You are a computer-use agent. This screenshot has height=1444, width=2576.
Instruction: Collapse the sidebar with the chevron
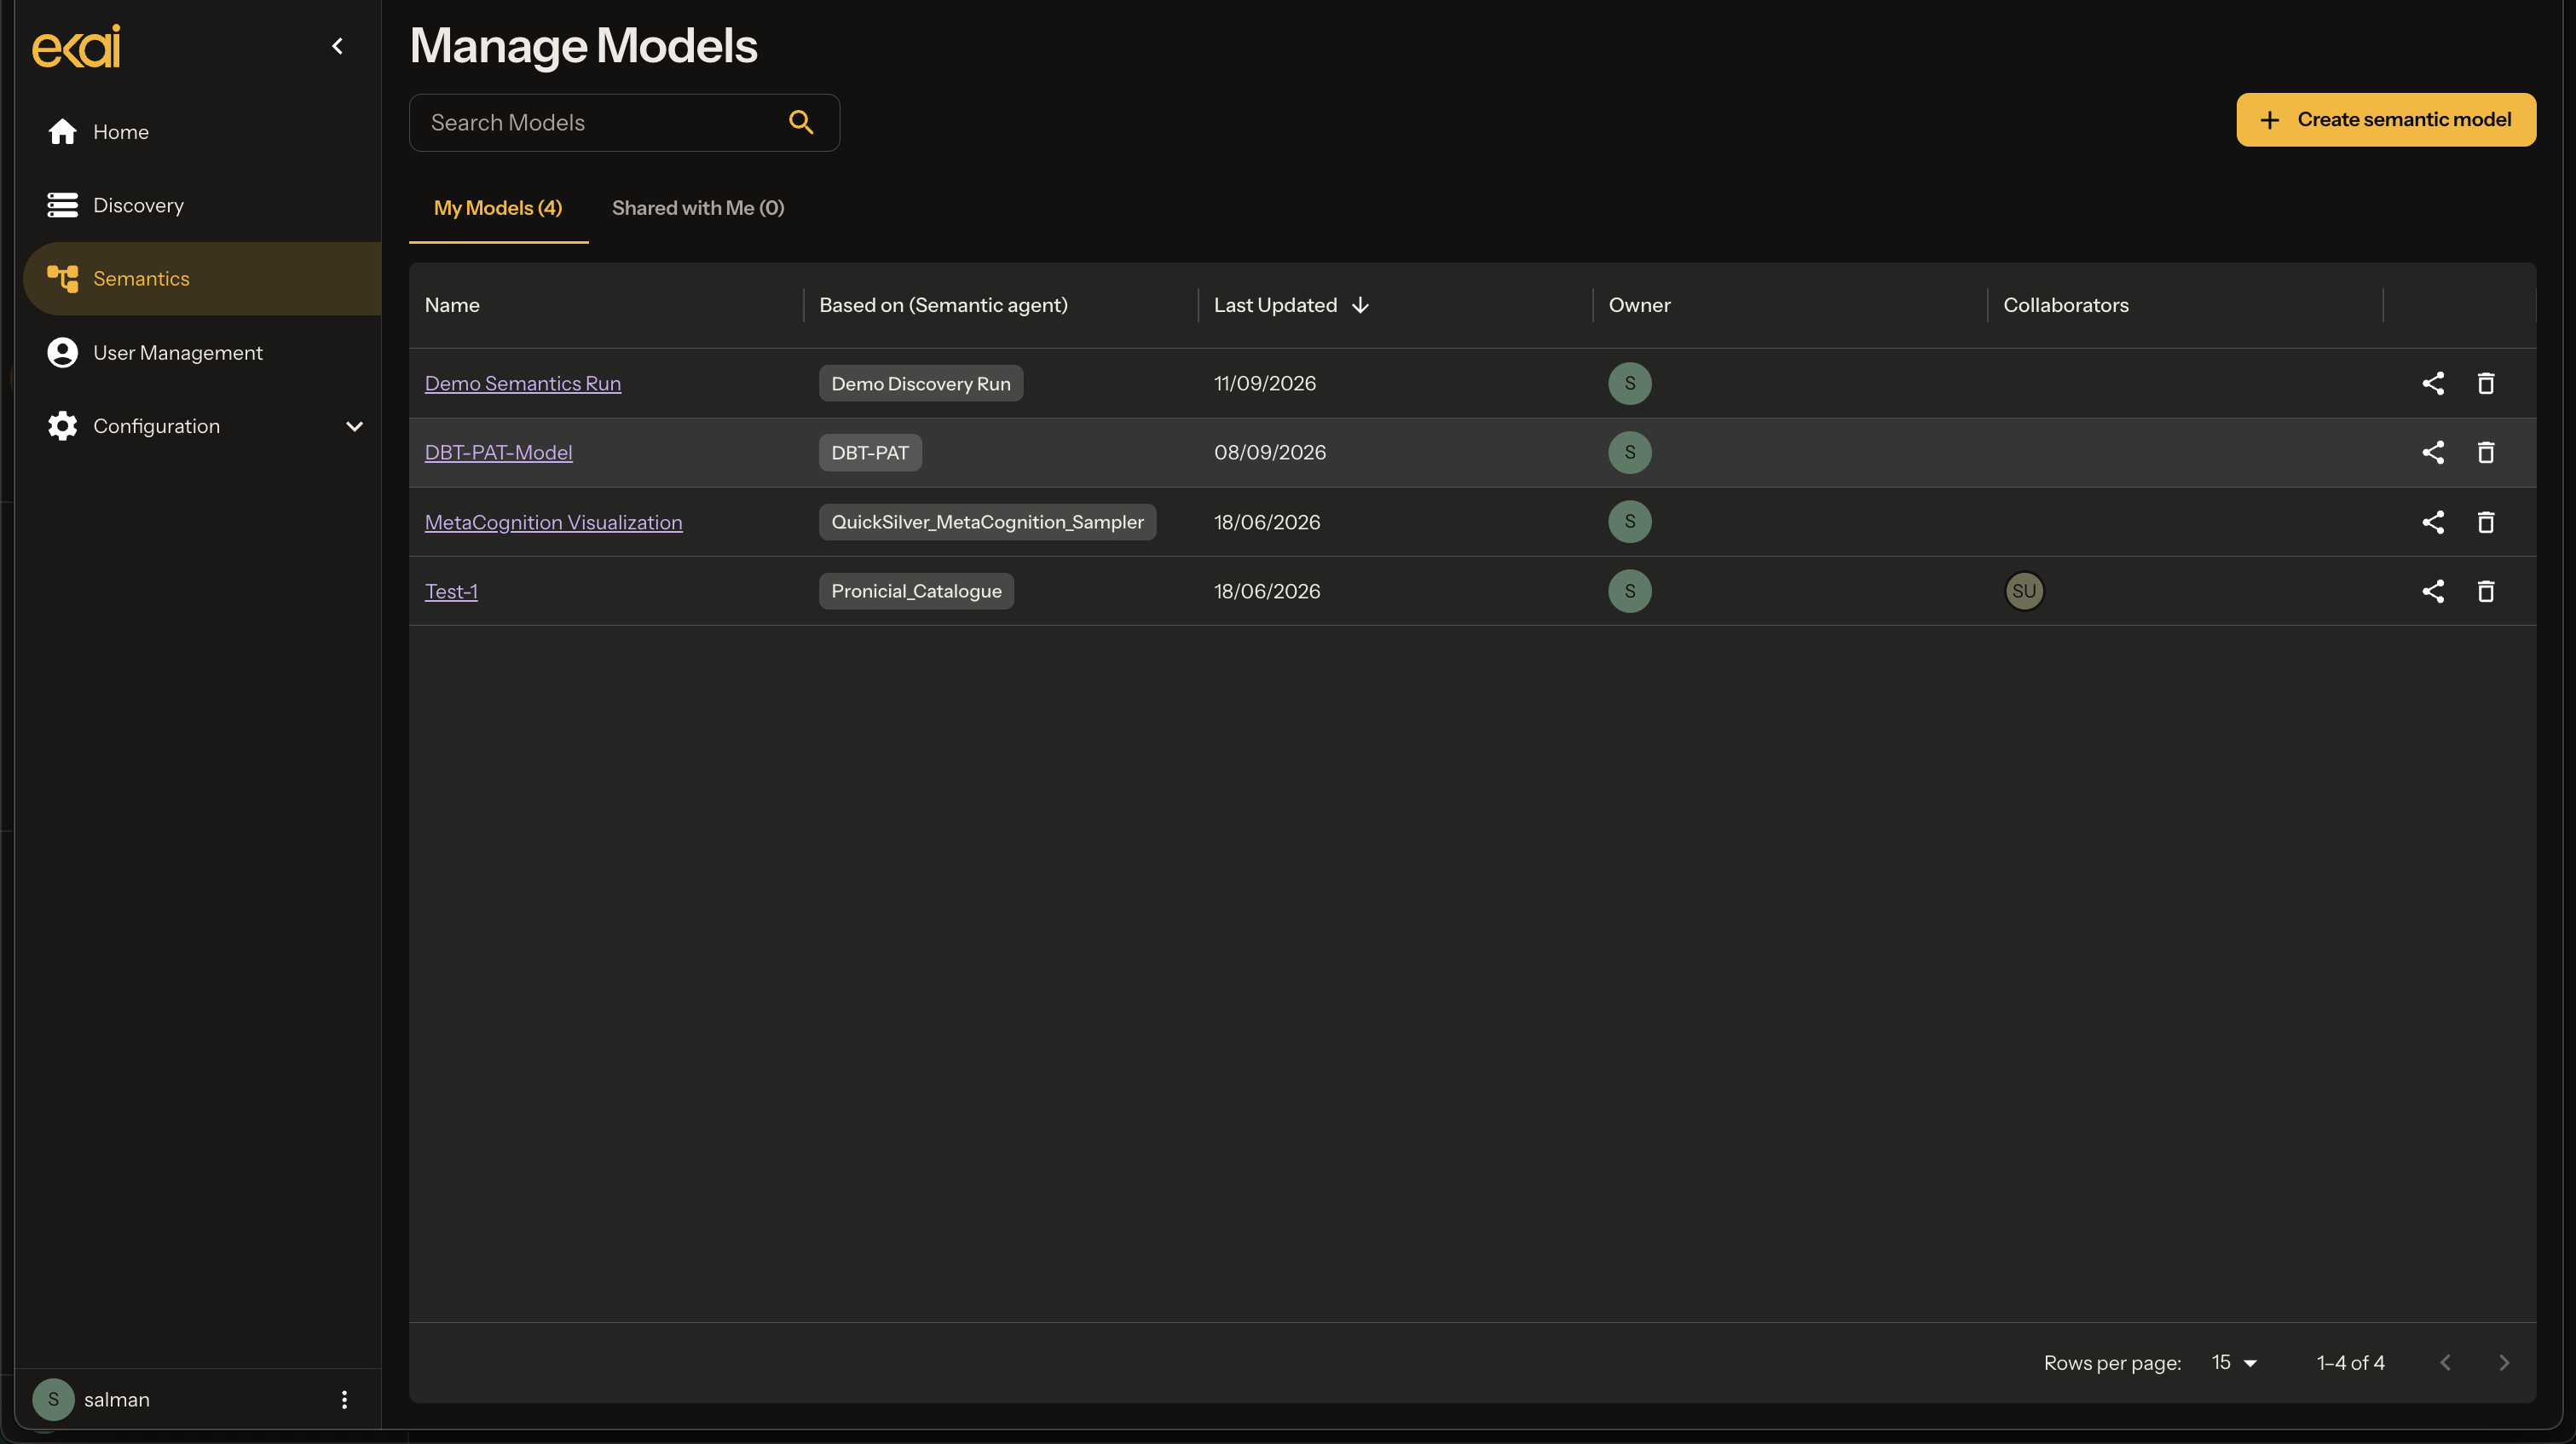coord(338,46)
